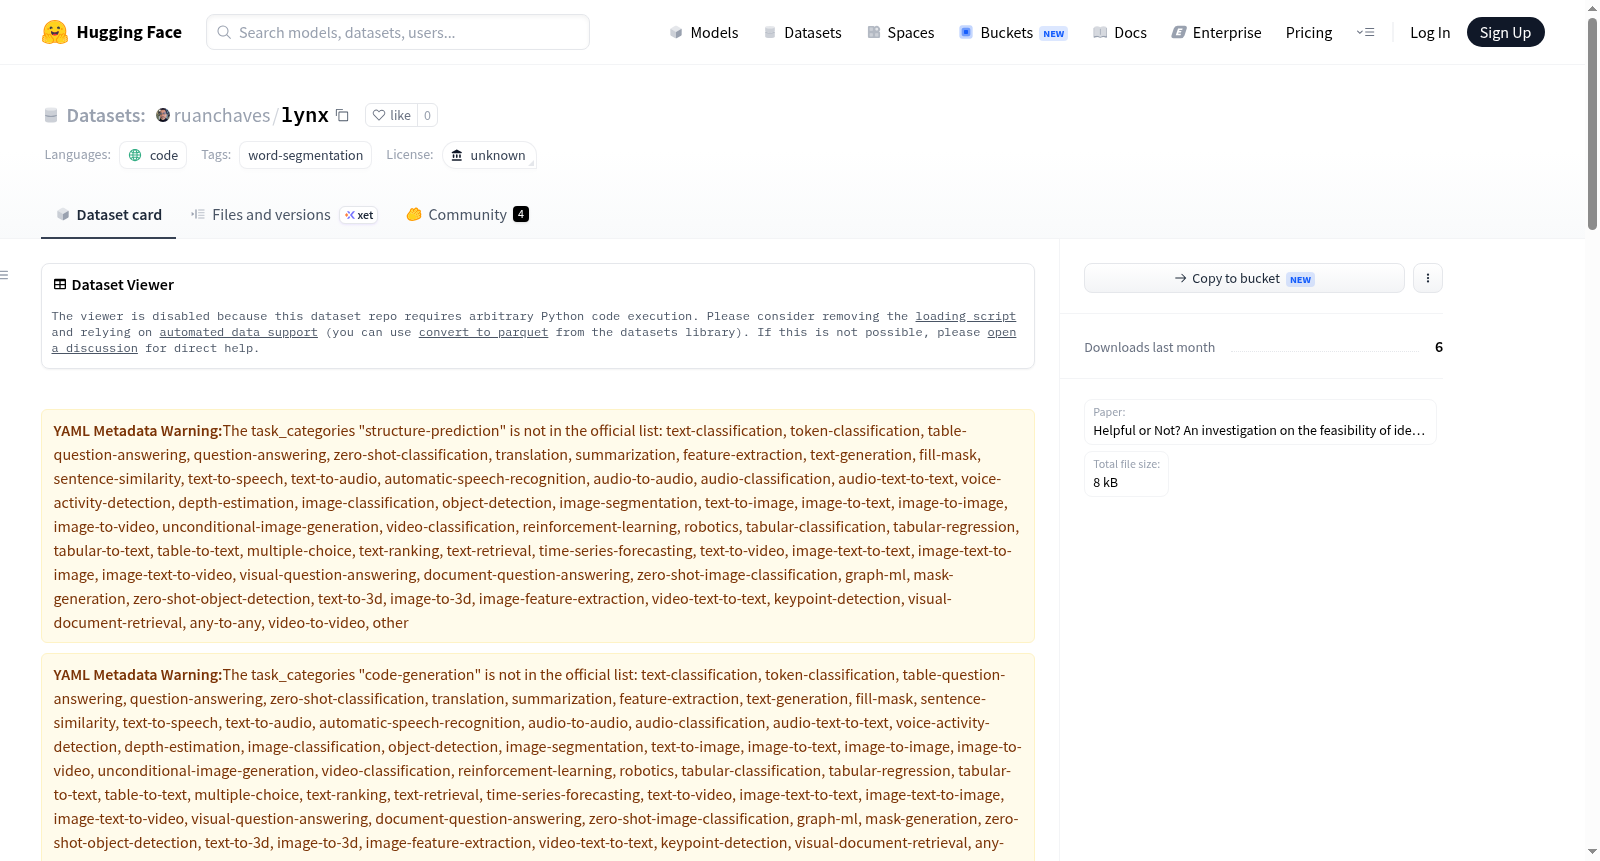Click Log In
Viewport: 1600px width, 861px height.
(x=1430, y=32)
